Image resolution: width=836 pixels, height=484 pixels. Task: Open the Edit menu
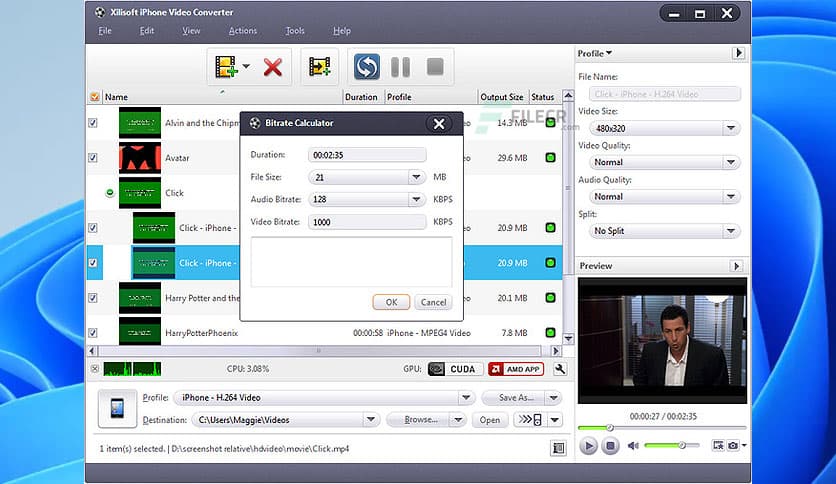click(147, 31)
